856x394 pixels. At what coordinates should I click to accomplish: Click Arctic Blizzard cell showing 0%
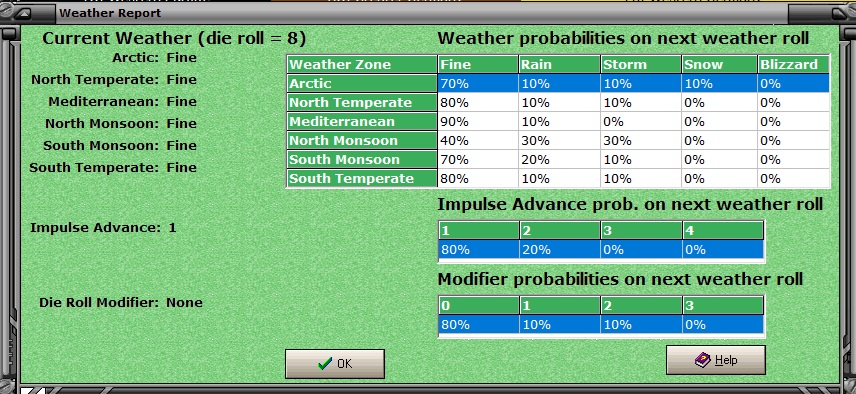[794, 83]
